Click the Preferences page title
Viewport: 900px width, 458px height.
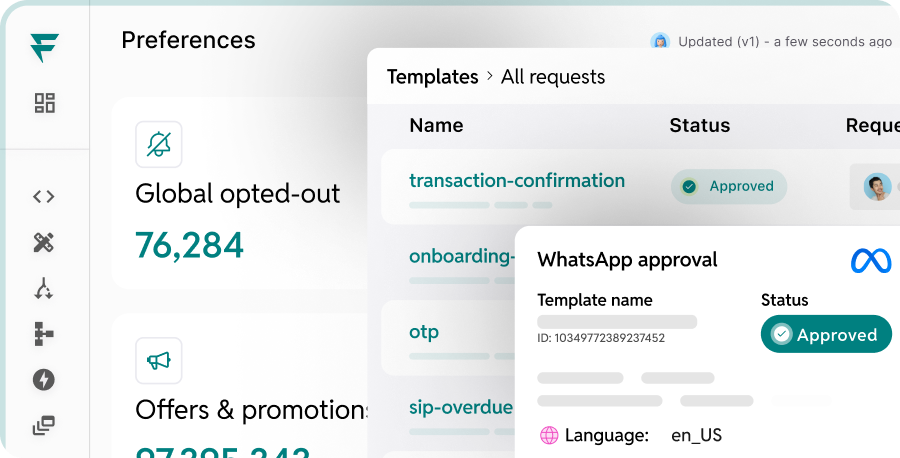coord(188,40)
